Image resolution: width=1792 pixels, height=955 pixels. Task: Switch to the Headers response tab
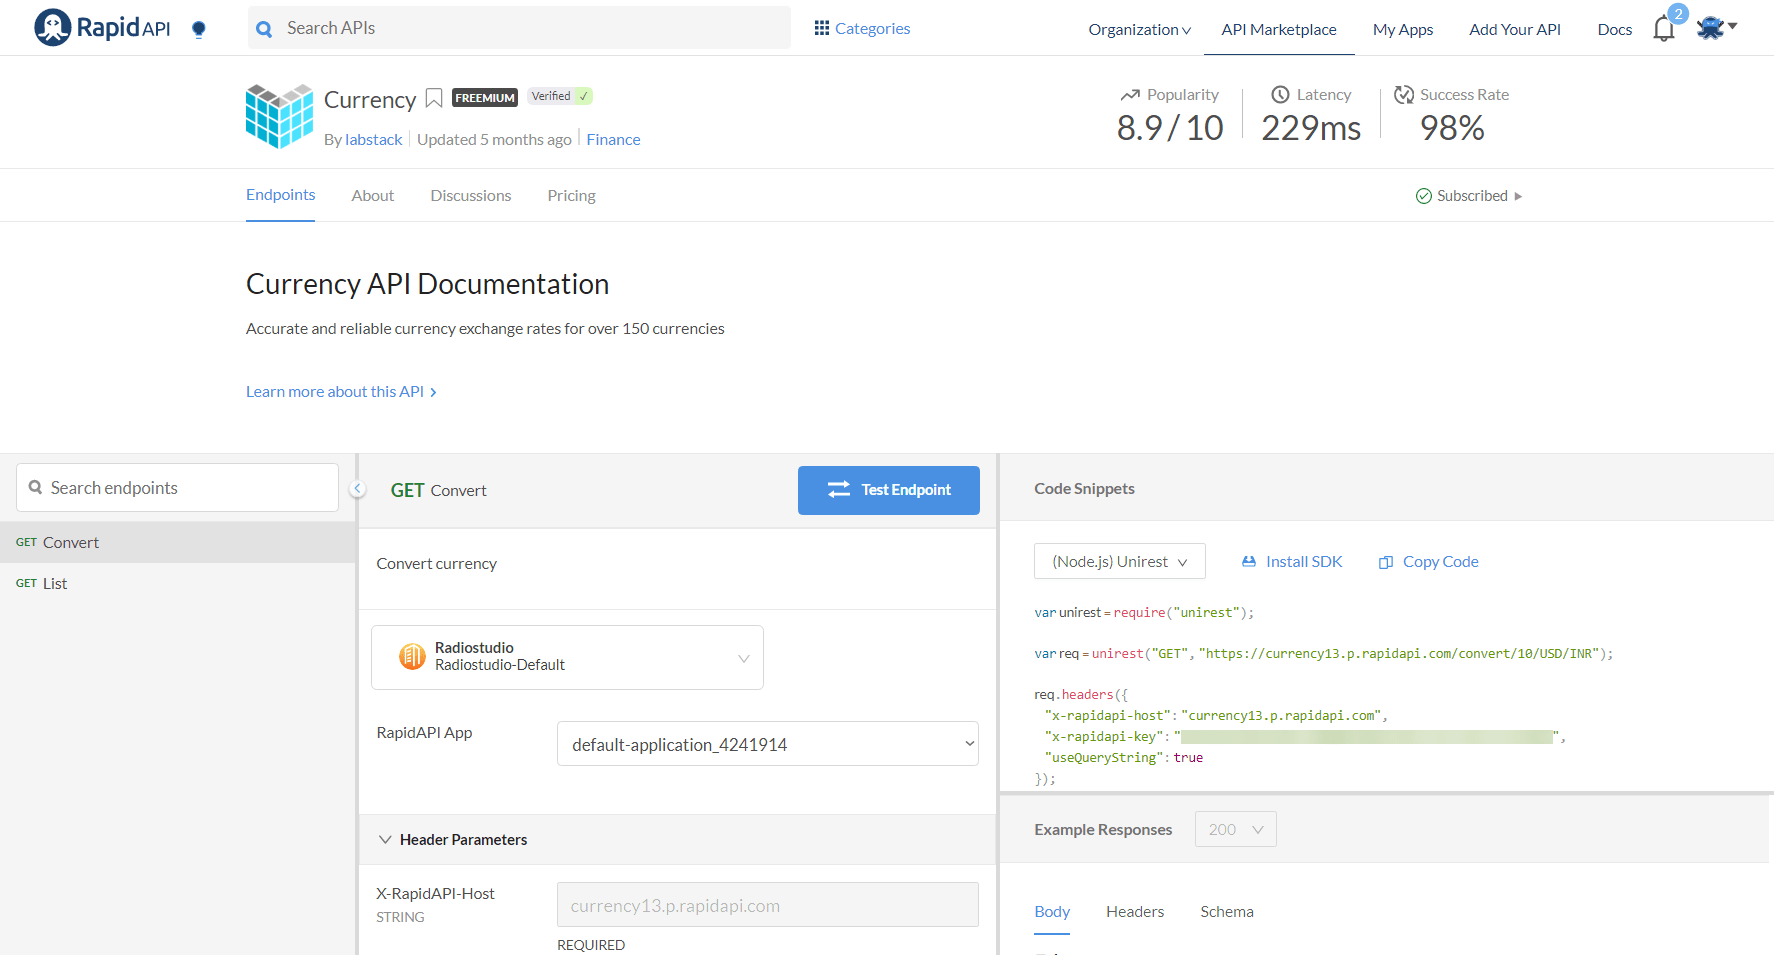(x=1135, y=912)
